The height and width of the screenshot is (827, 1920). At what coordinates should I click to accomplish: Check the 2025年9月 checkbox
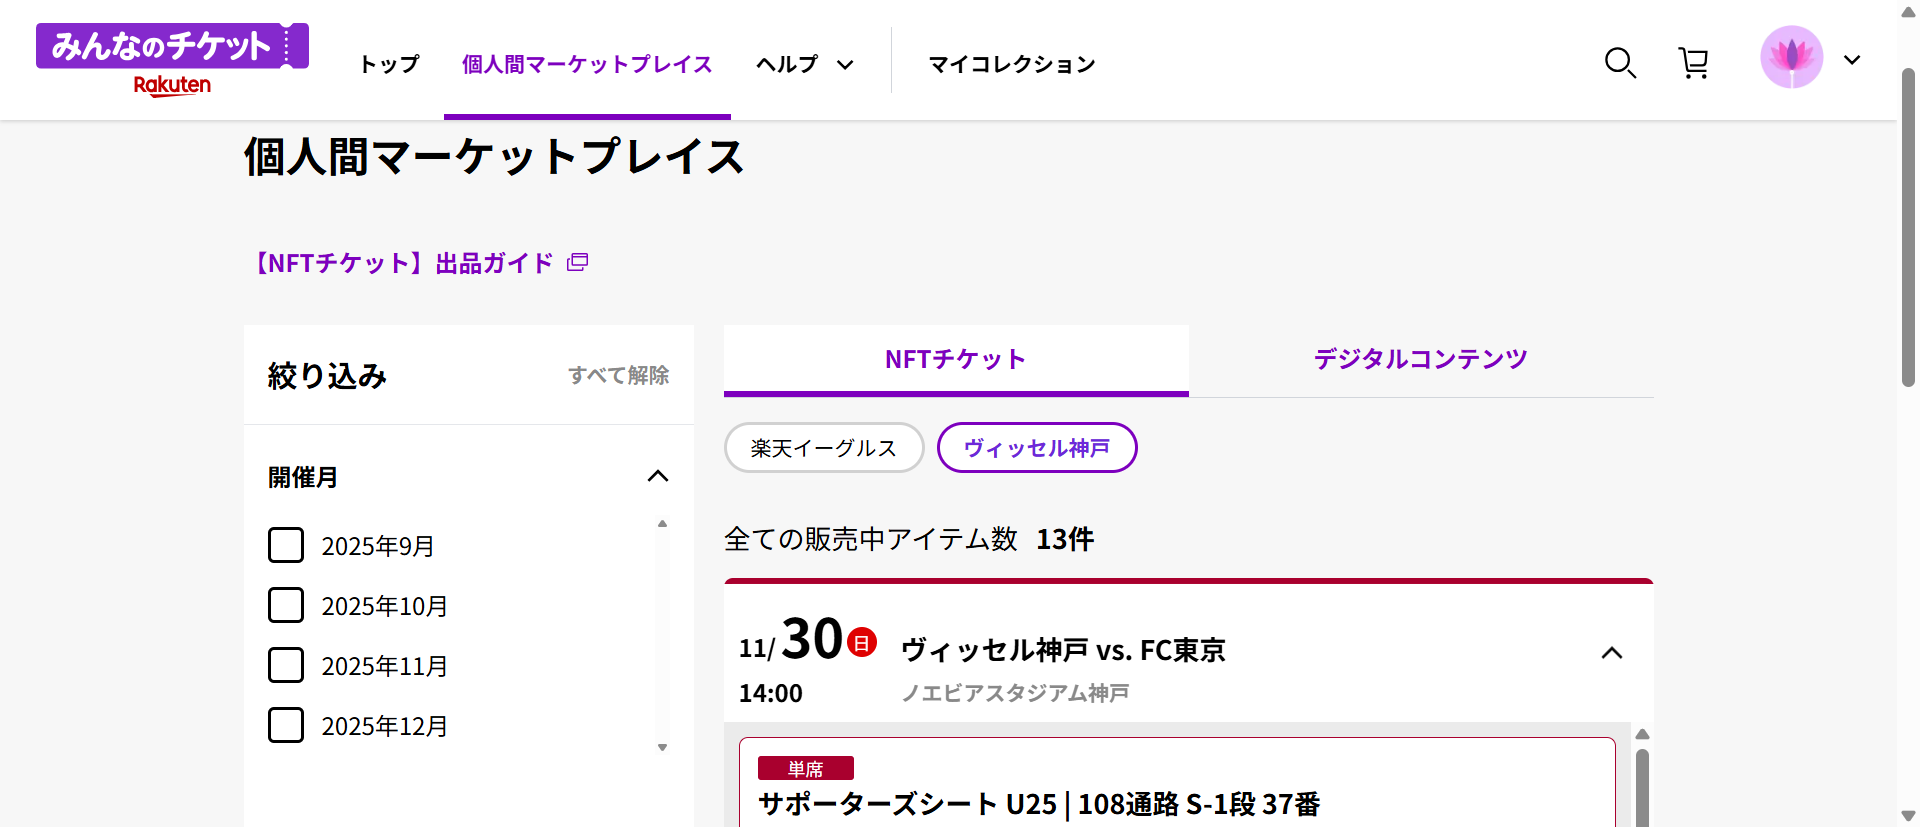click(286, 545)
